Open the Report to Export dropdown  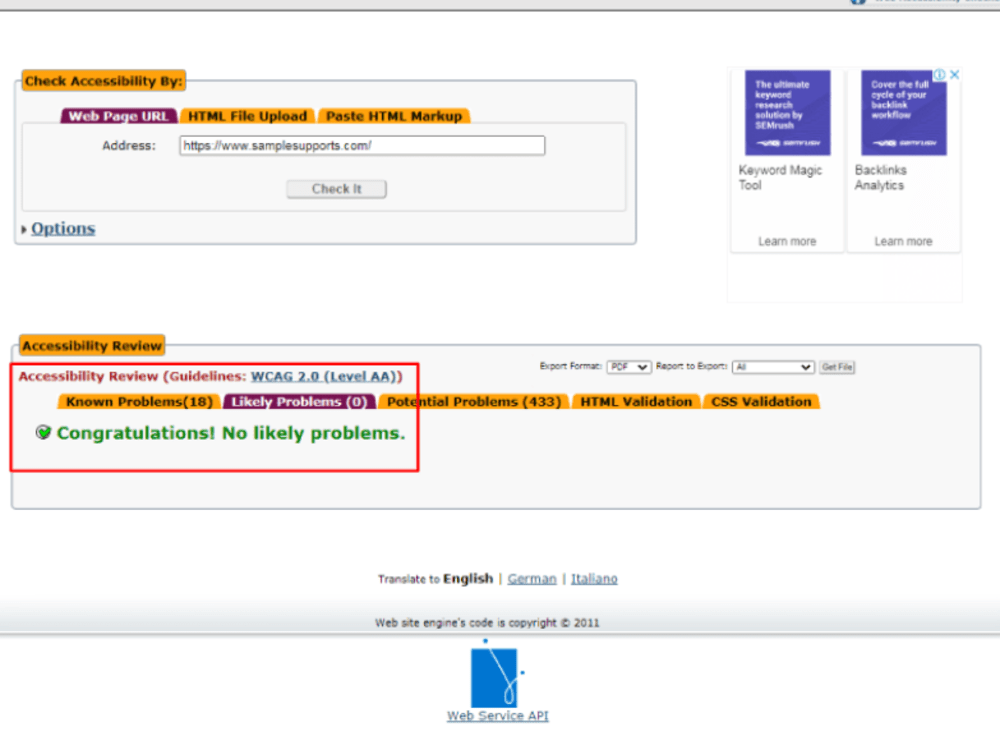773,367
